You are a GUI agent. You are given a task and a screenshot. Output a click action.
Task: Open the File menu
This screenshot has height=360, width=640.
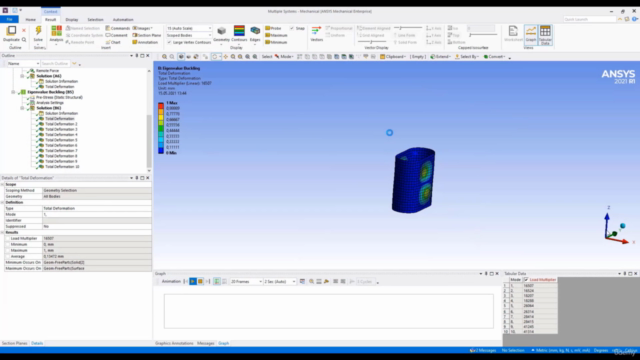click(x=9, y=19)
